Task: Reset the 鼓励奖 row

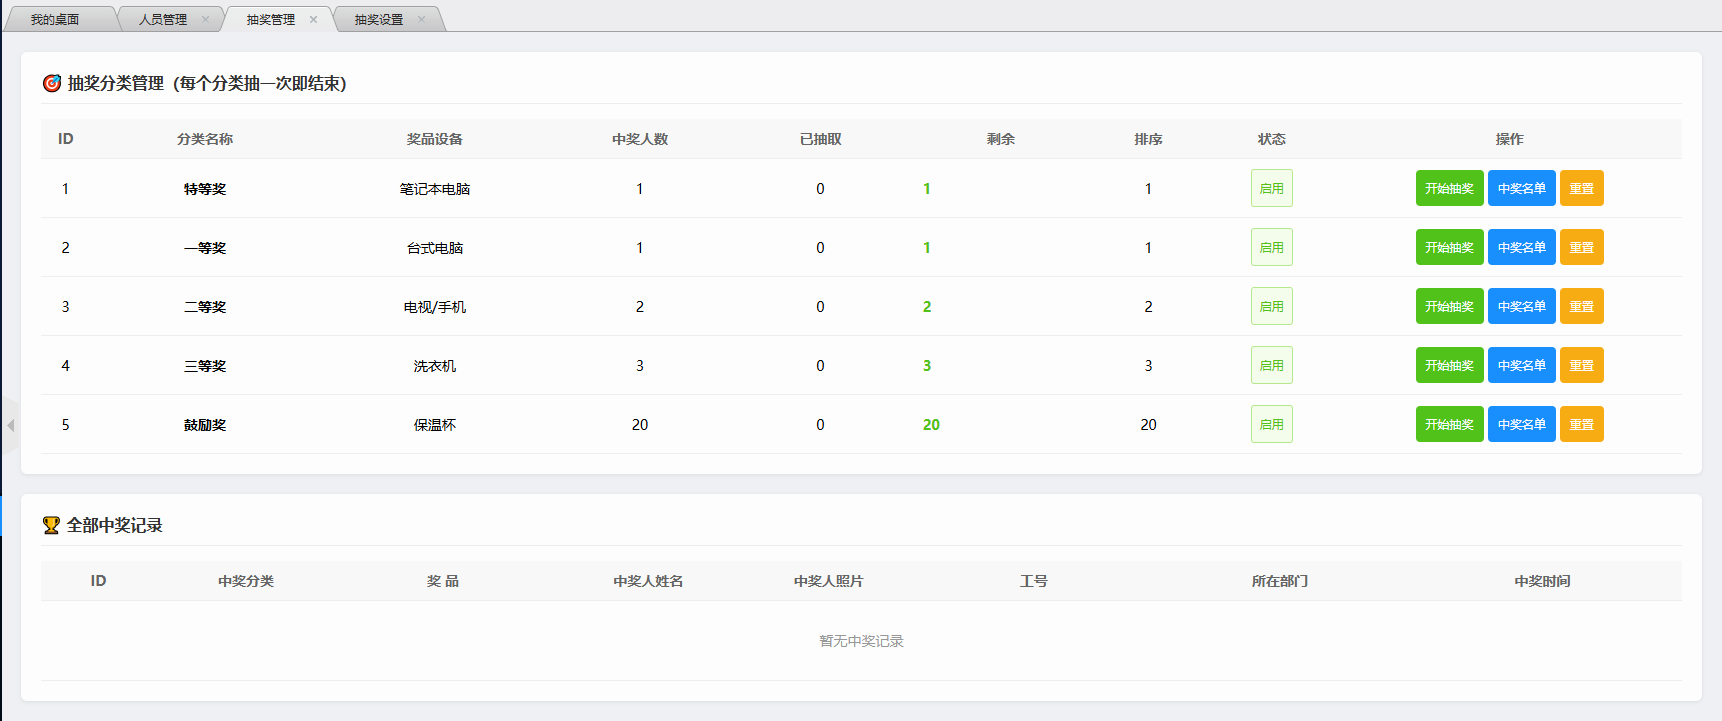Action: click(x=1581, y=424)
